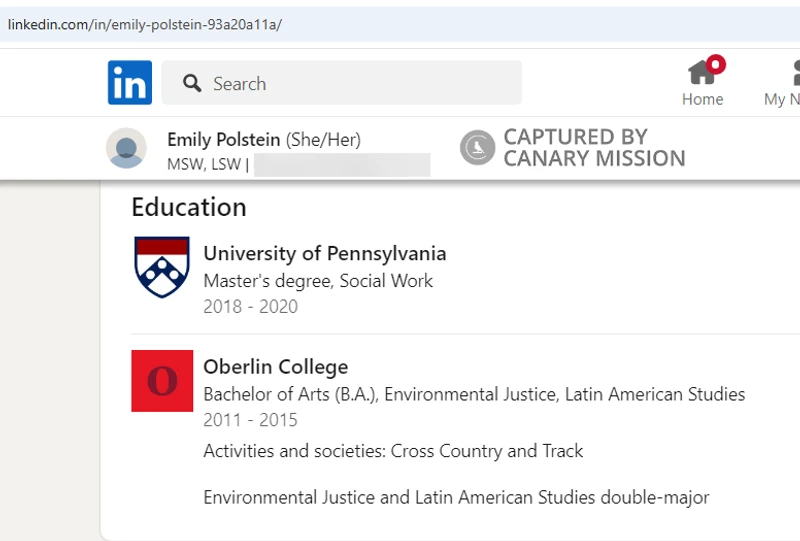Click the Education section heading

pyautogui.click(x=189, y=207)
